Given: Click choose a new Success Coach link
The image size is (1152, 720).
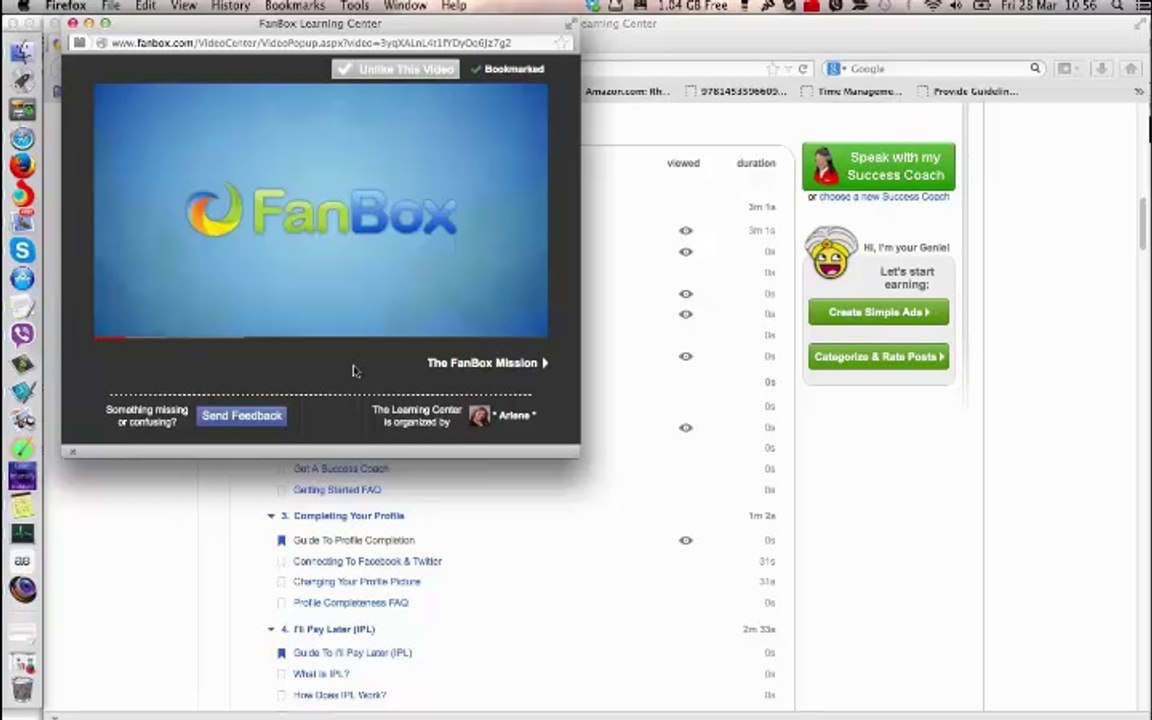Looking at the screenshot, I should pos(884,197).
